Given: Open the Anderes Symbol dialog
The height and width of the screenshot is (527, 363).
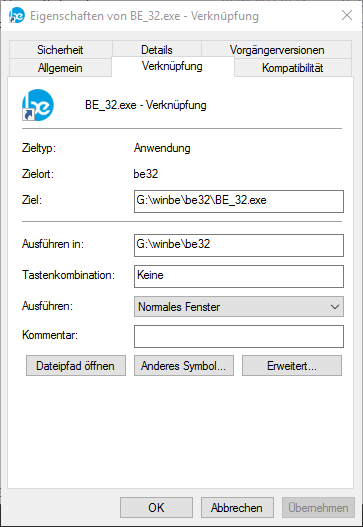Looking at the screenshot, I should (184, 366).
